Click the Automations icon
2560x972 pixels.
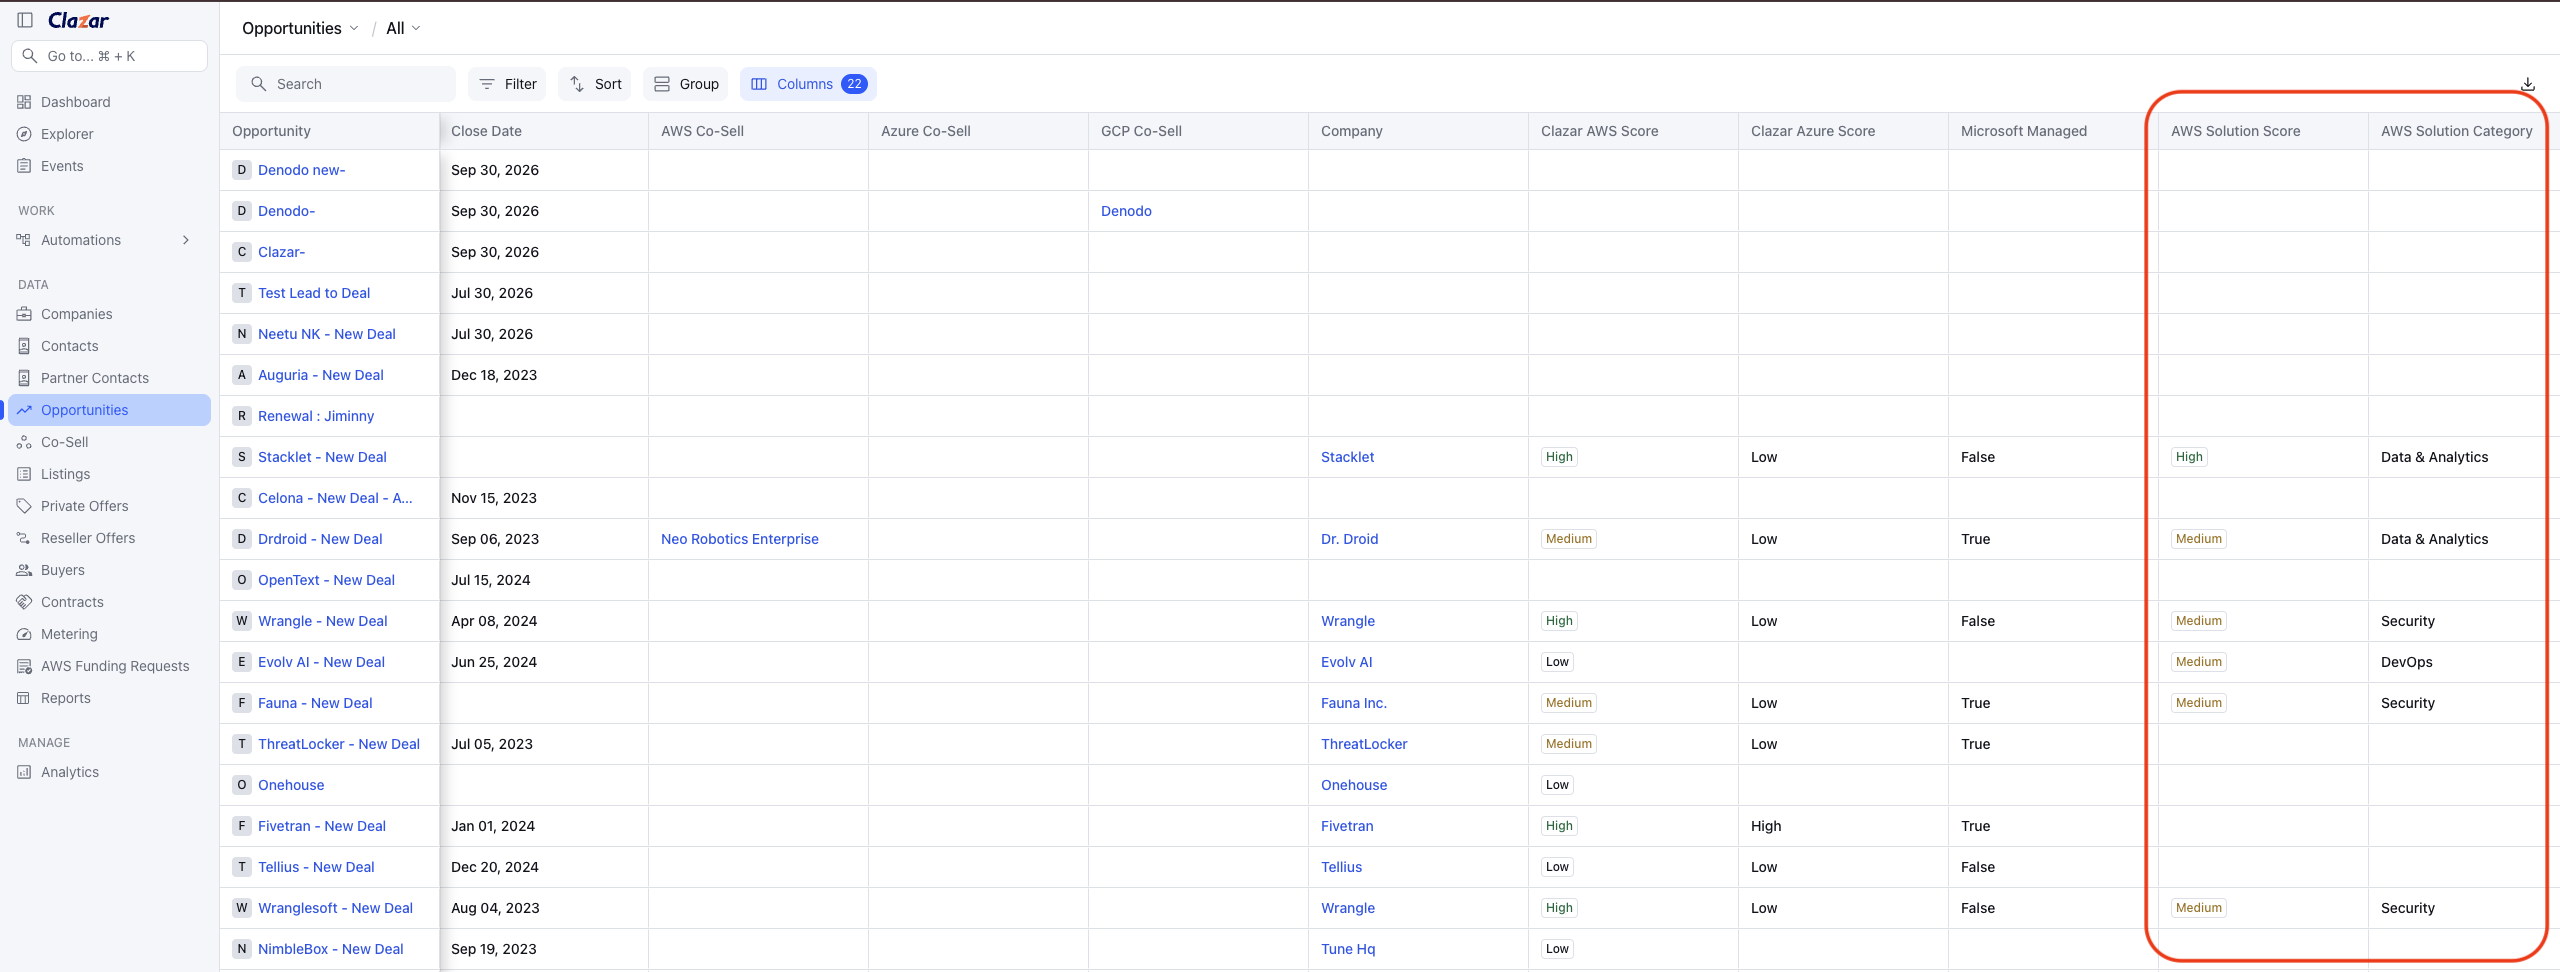[x=24, y=240]
